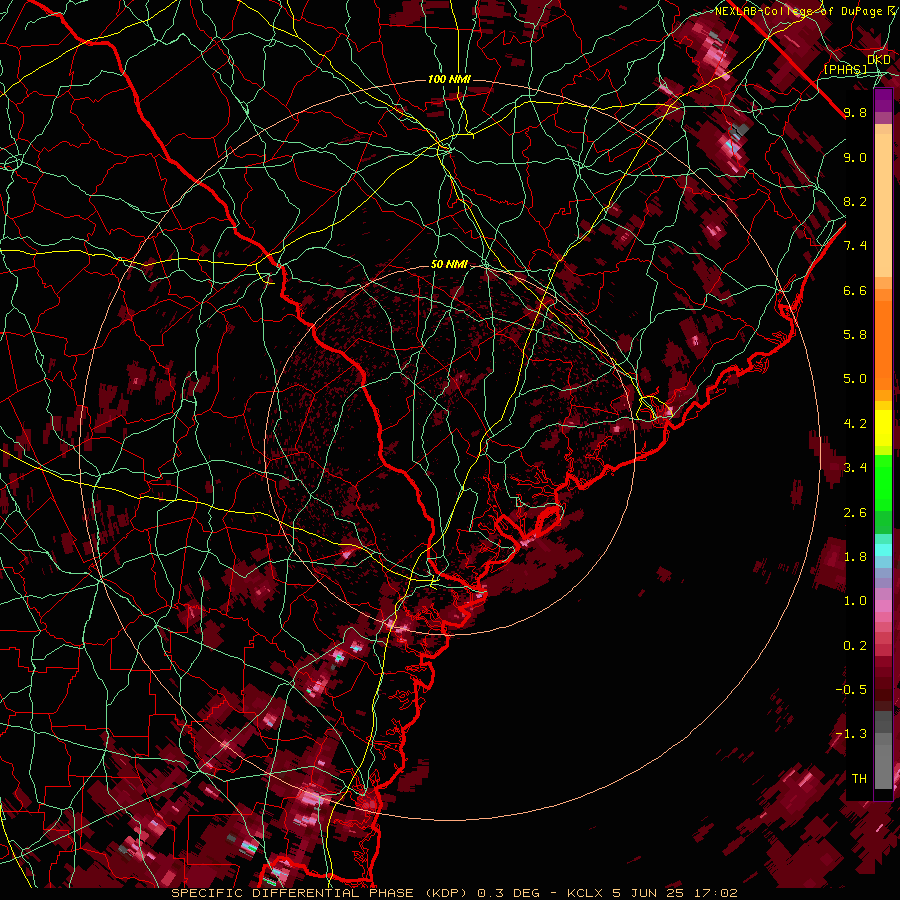Click the cyan segment of the color bar
Screen dimensions: 900x900
tap(883, 549)
